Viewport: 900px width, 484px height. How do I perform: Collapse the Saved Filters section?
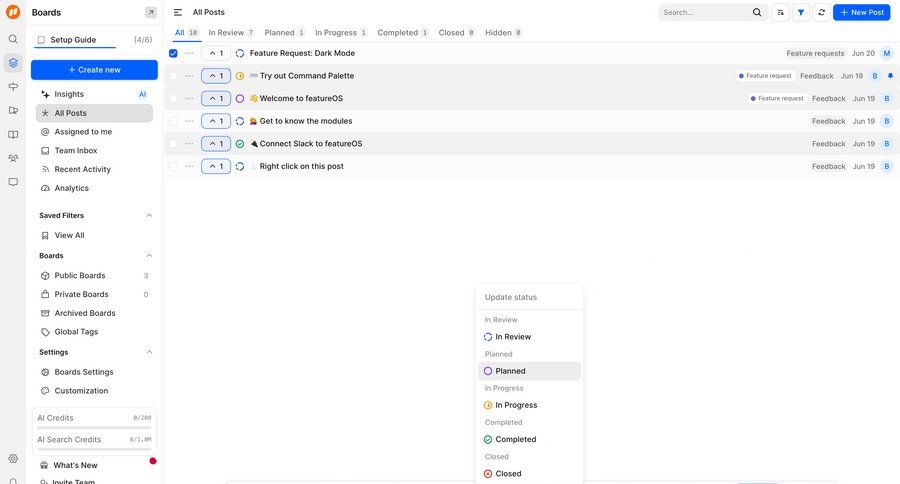(149, 215)
